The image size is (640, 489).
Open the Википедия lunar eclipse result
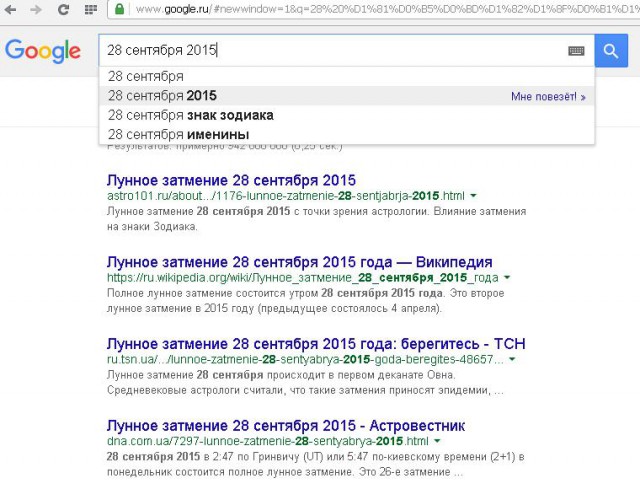click(300, 262)
